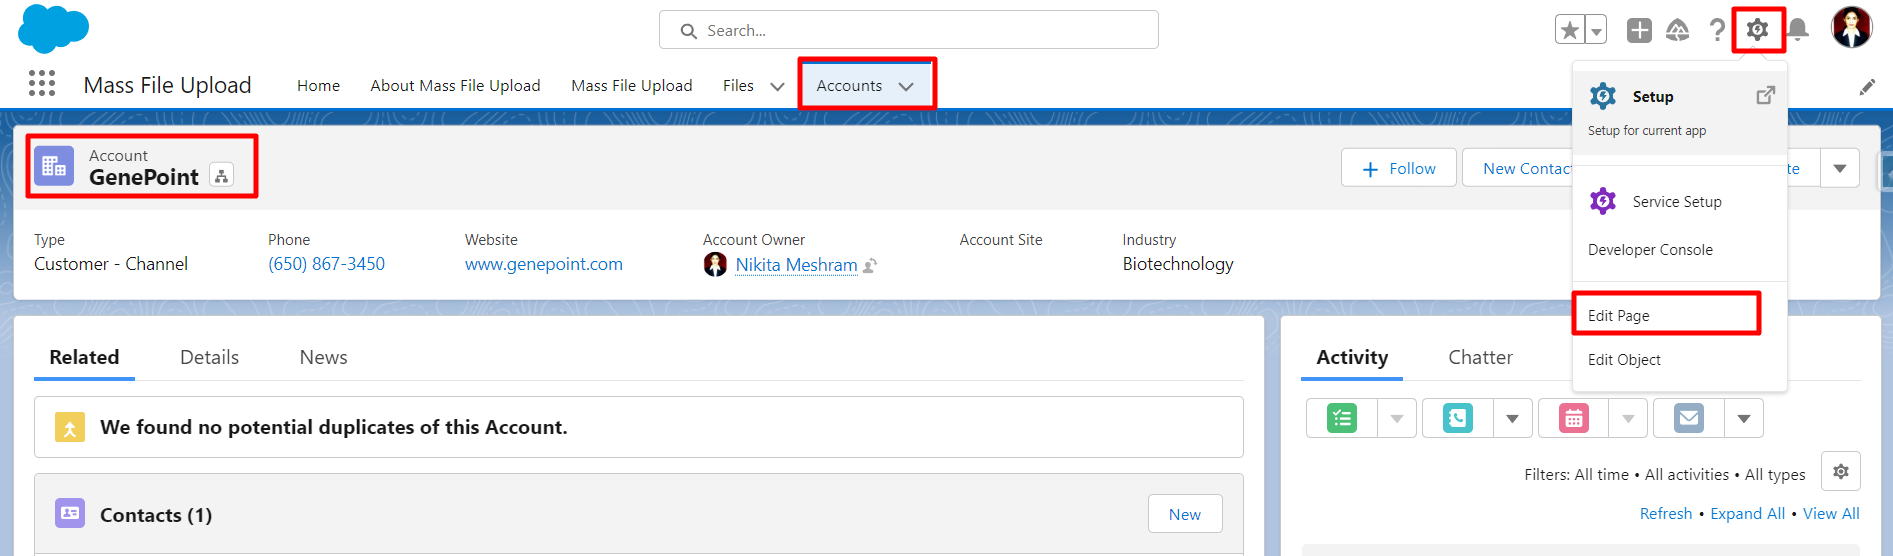
Task: Click the New Task list icon
Action: tap(1342, 418)
